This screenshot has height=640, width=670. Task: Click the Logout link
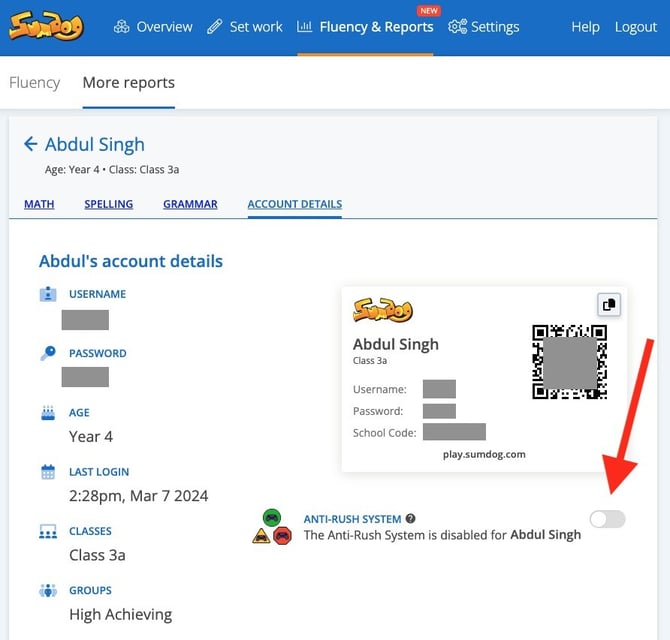pyautogui.click(x=635, y=27)
